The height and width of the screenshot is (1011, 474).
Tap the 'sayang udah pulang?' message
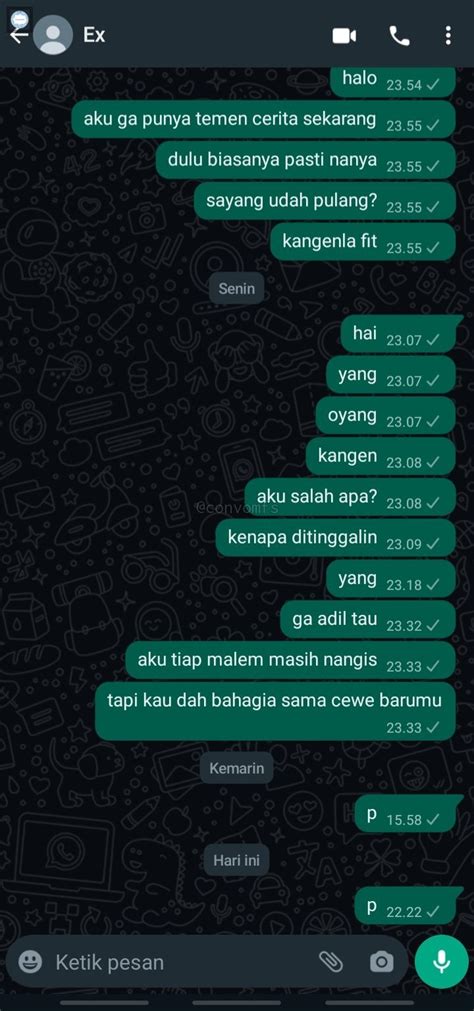(325, 201)
